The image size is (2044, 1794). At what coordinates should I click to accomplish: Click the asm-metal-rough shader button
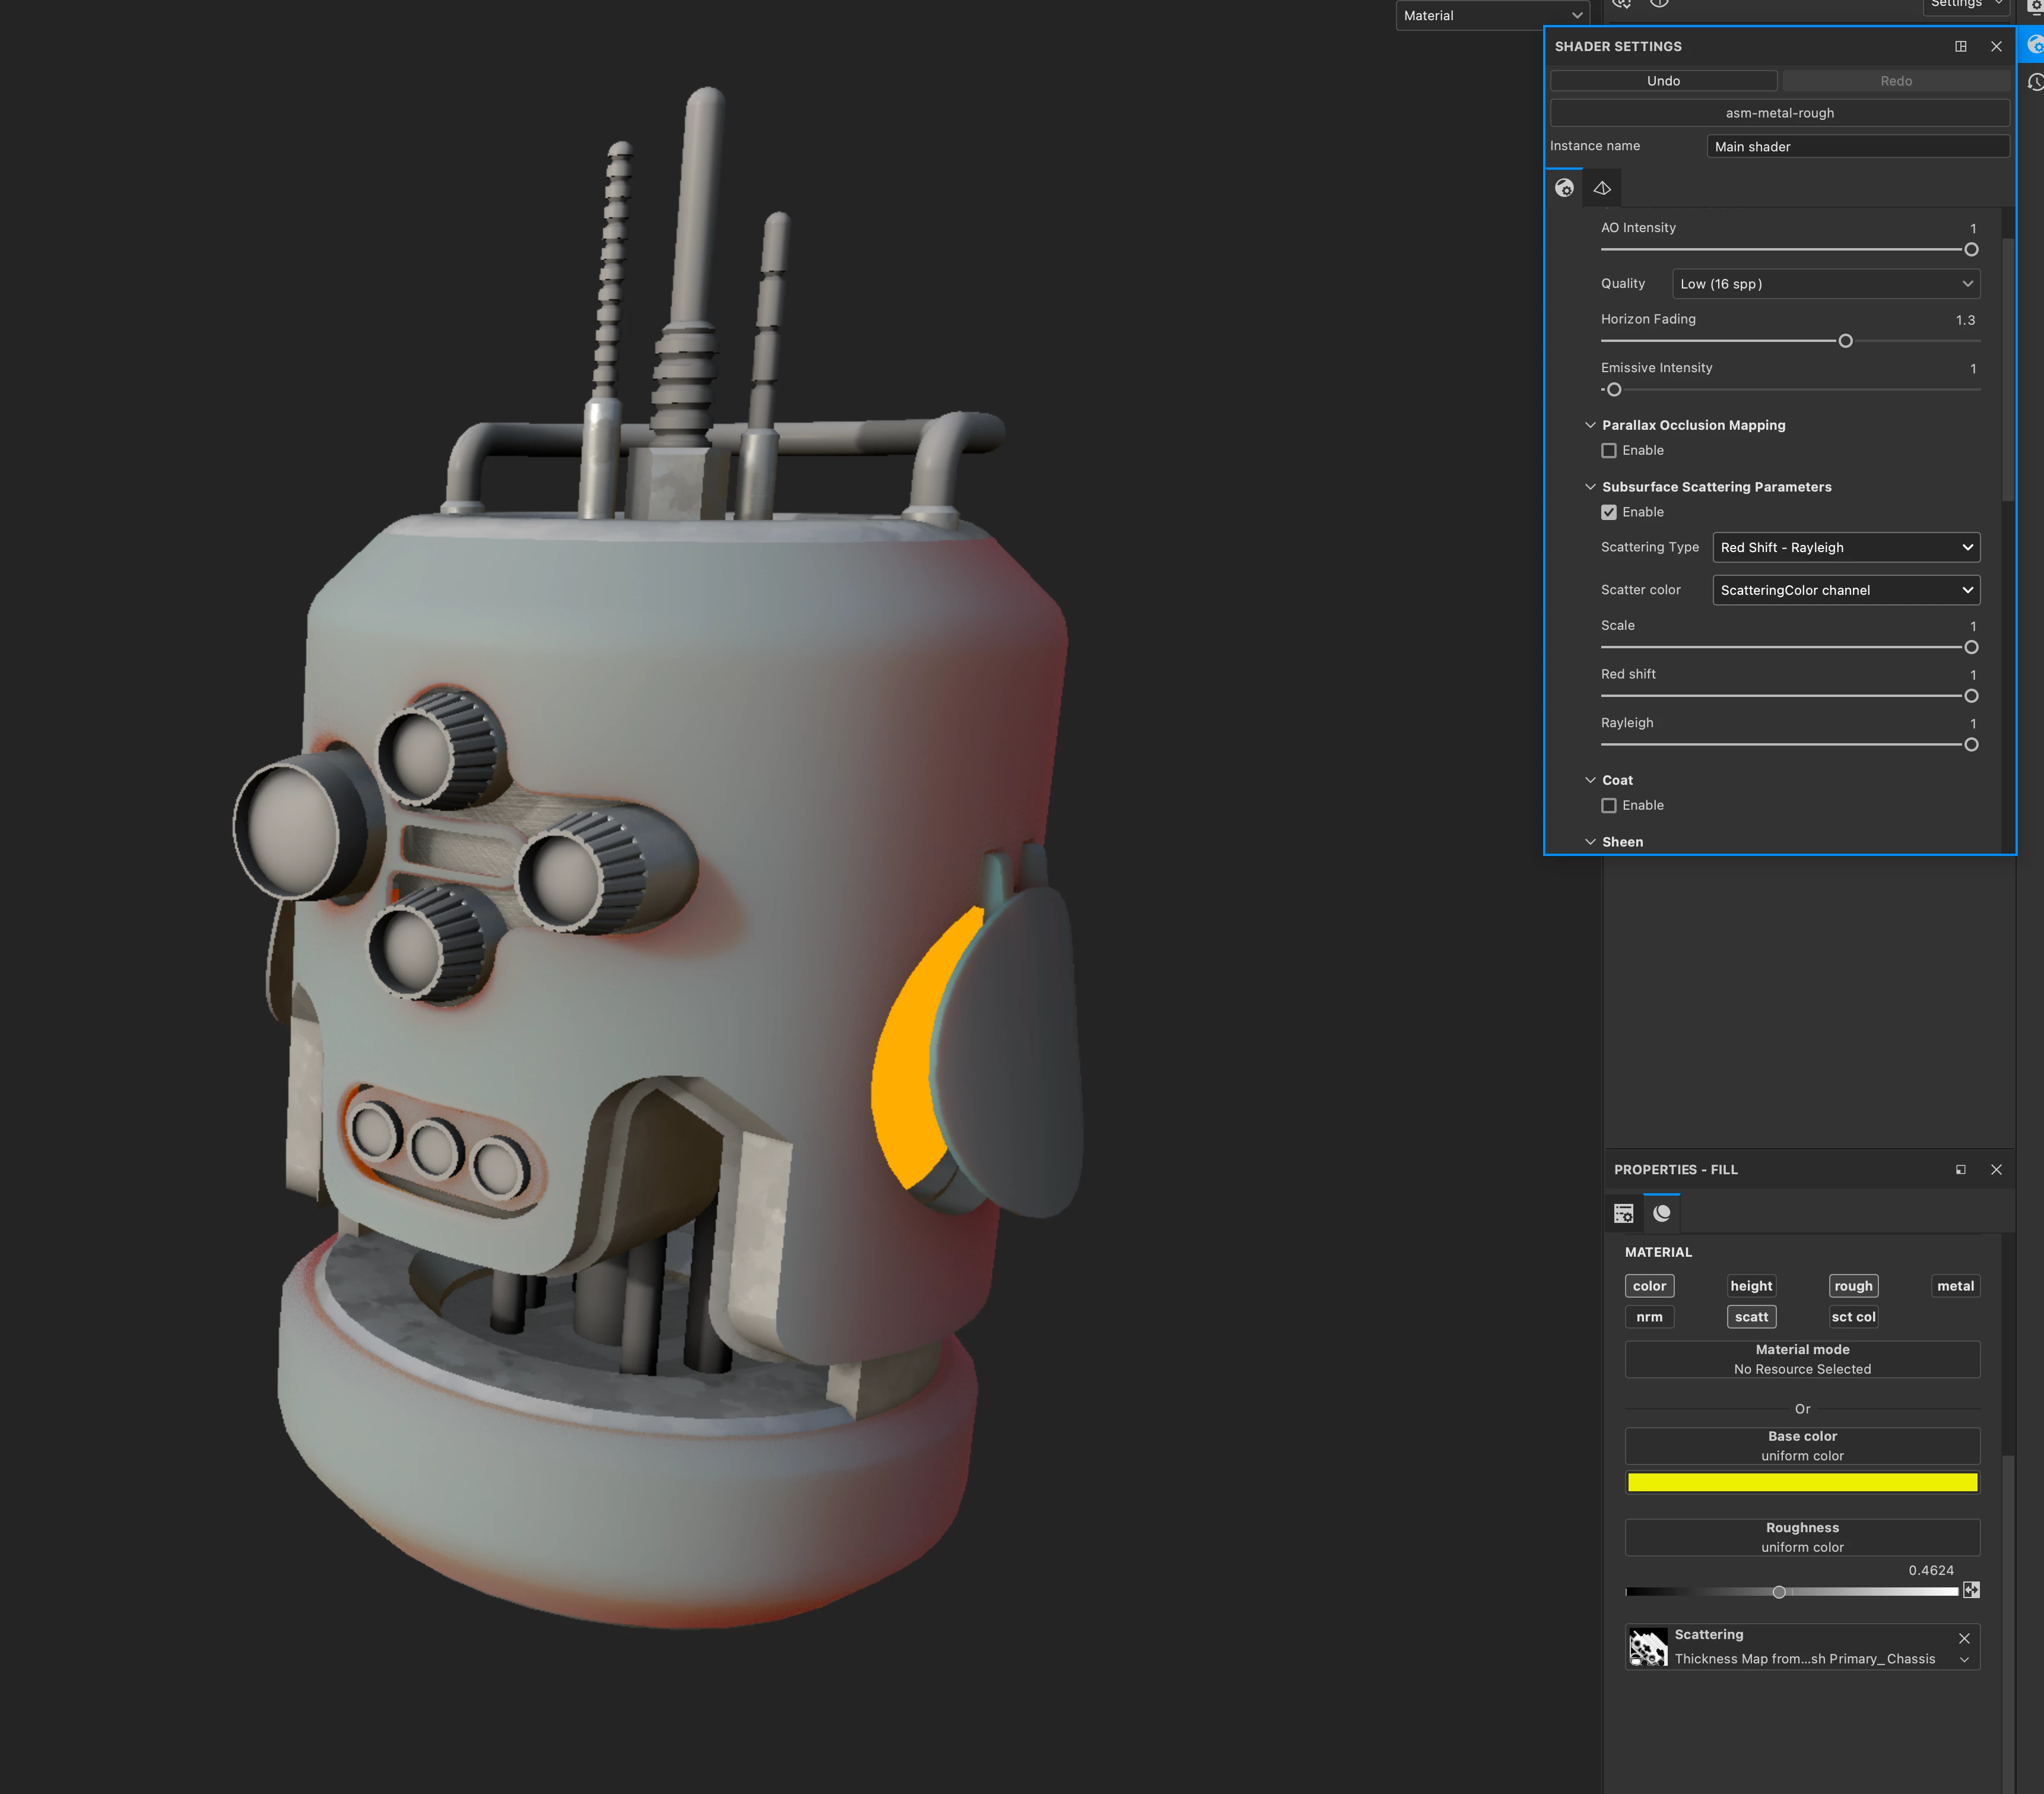click(x=1779, y=113)
